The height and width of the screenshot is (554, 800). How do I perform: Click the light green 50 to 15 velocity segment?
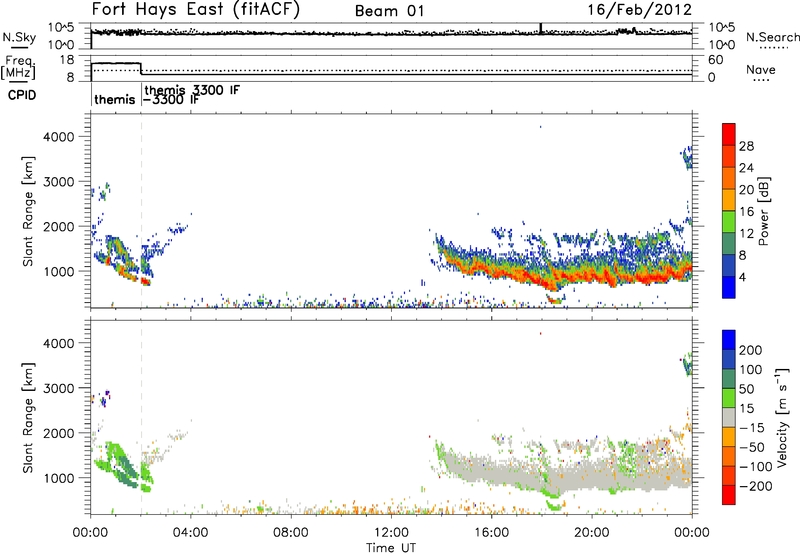[x=729, y=398]
